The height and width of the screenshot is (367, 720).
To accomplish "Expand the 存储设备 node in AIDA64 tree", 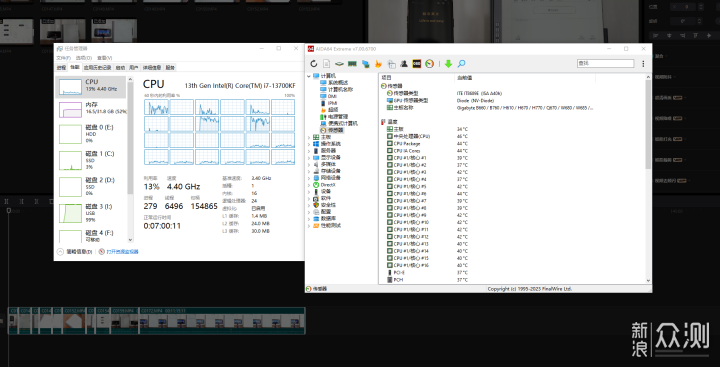I will pyautogui.click(x=309, y=171).
